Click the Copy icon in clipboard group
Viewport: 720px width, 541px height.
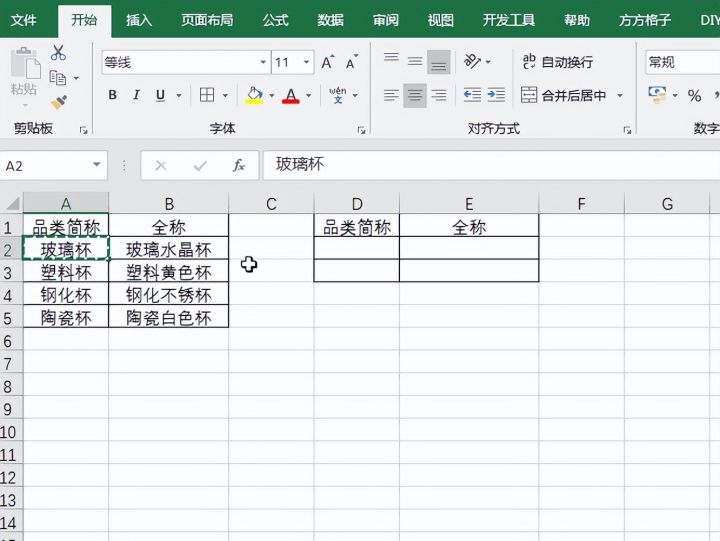coord(58,78)
